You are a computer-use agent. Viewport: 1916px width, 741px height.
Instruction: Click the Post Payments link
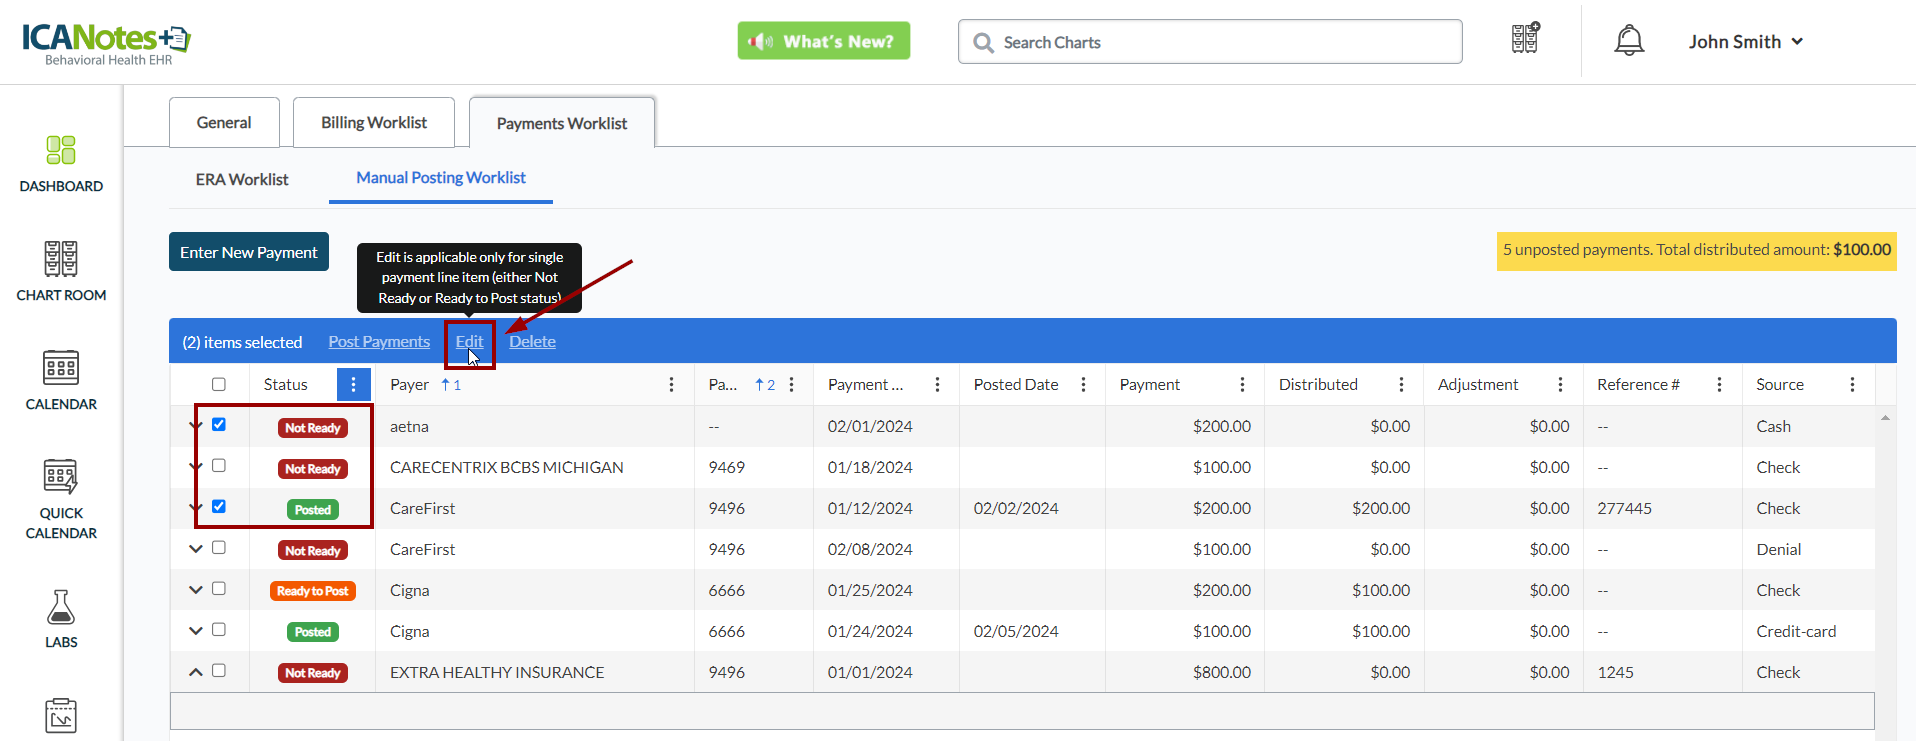[x=379, y=342]
